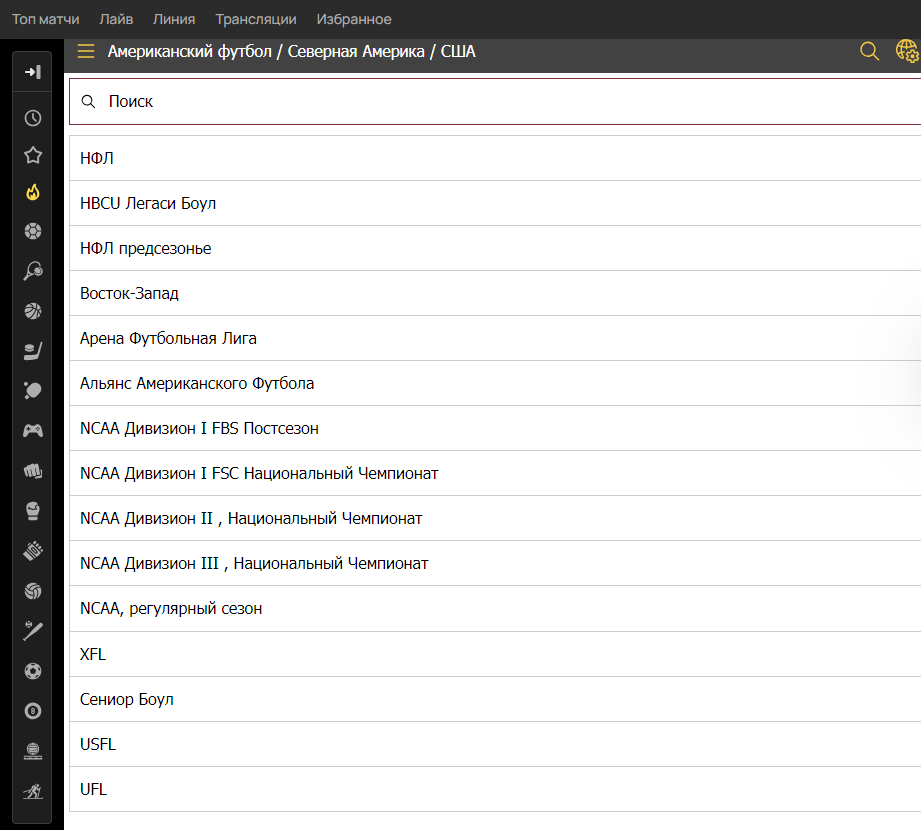Select the tennis racket sport icon
The height and width of the screenshot is (830, 921).
click(33, 271)
